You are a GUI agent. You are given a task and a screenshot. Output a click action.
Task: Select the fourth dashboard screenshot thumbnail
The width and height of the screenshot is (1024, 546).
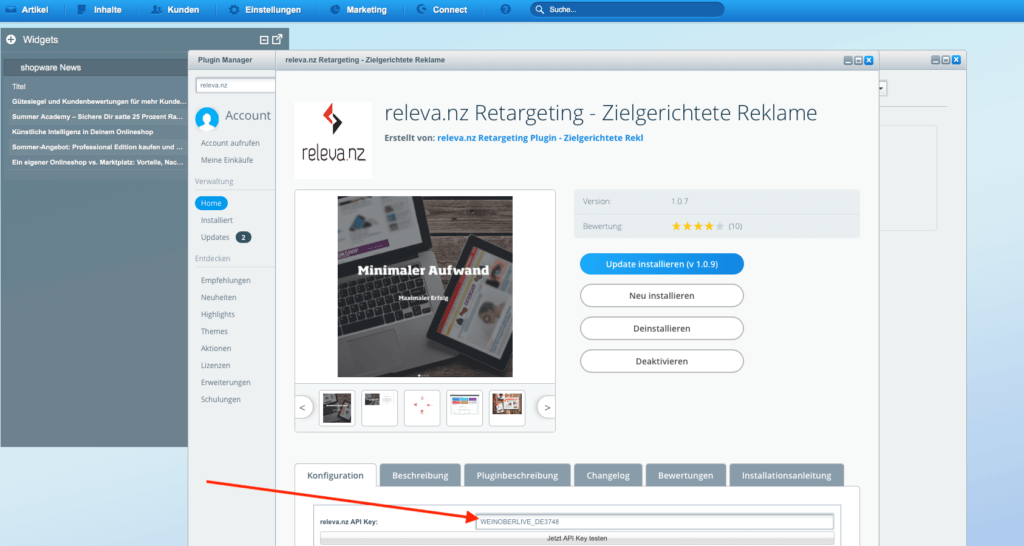(464, 408)
